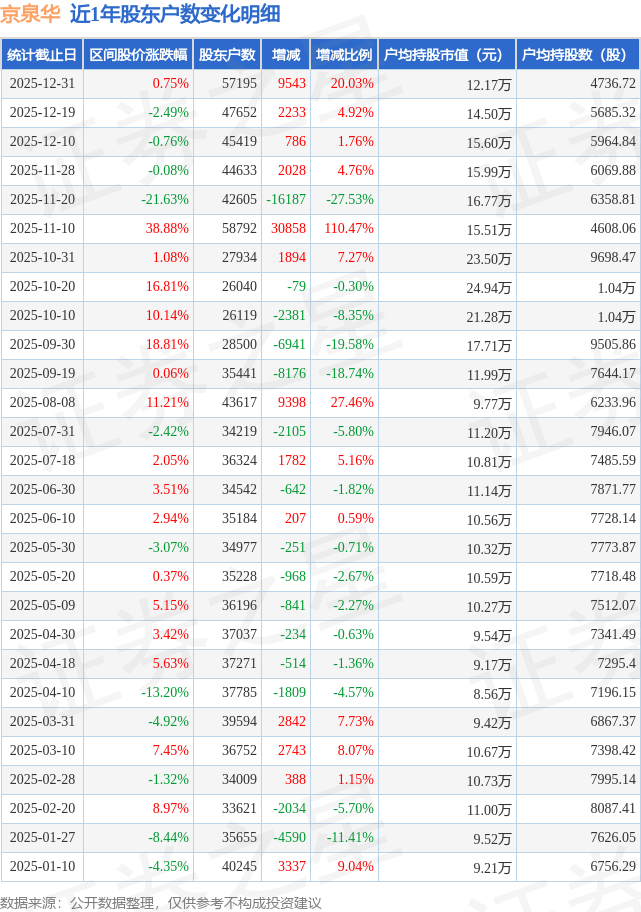641x912 pixels.
Task: Select the date cell 2025-11-10
Action: pos(42,228)
